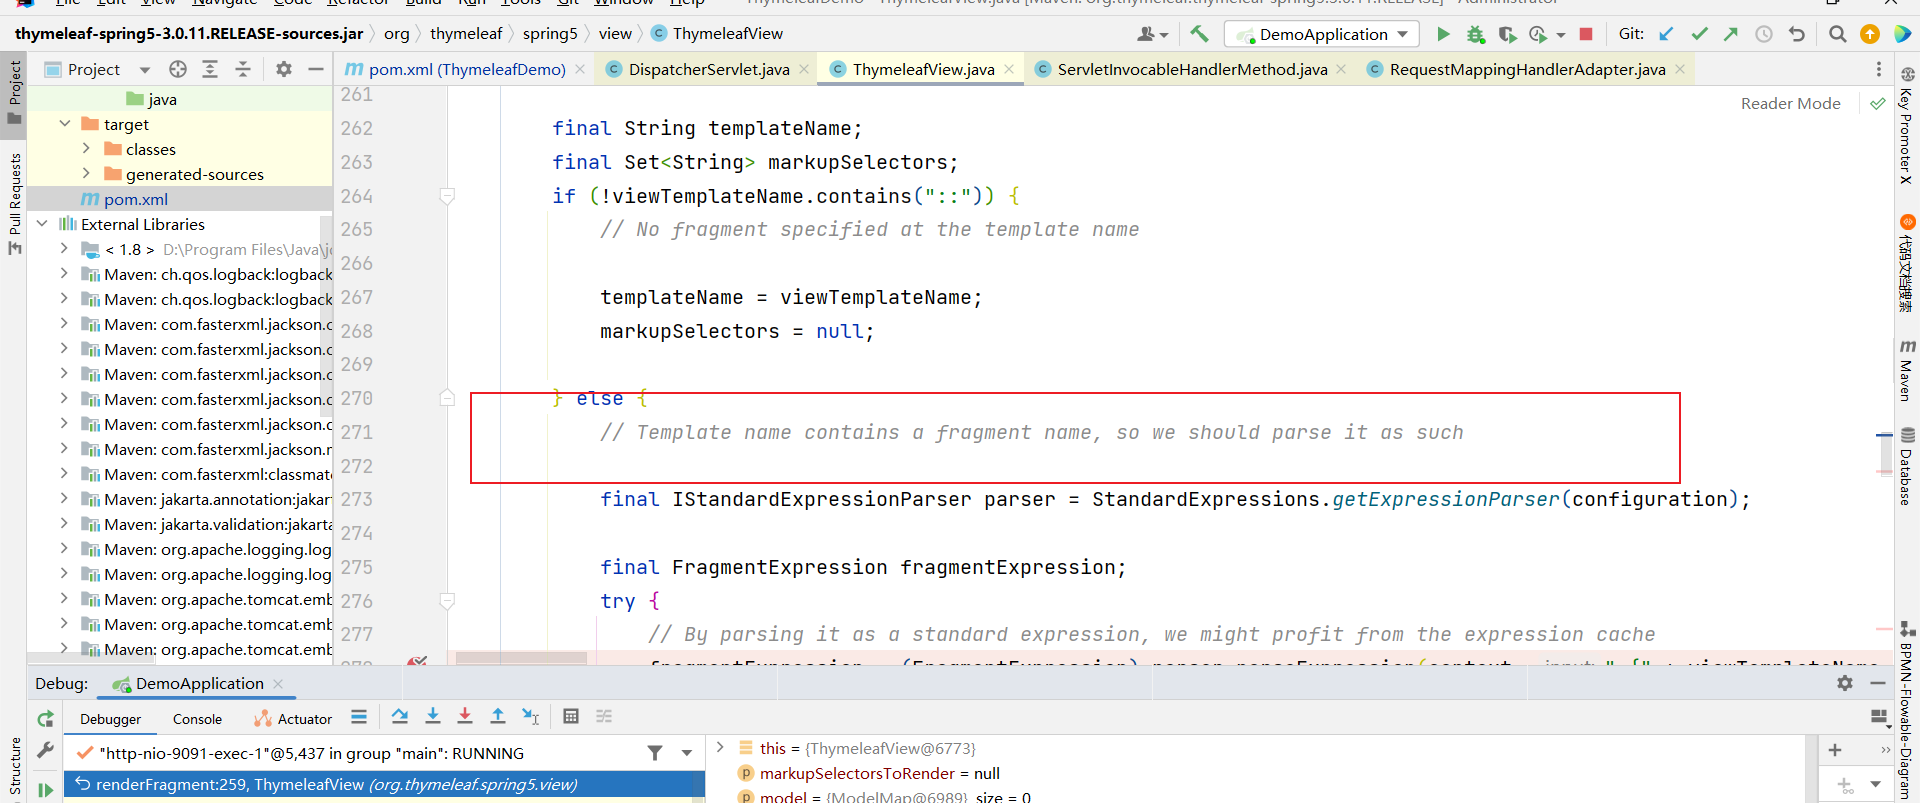Expand all nodes in Project panel
Image resolution: width=1920 pixels, height=803 pixels.
[210, 69]
